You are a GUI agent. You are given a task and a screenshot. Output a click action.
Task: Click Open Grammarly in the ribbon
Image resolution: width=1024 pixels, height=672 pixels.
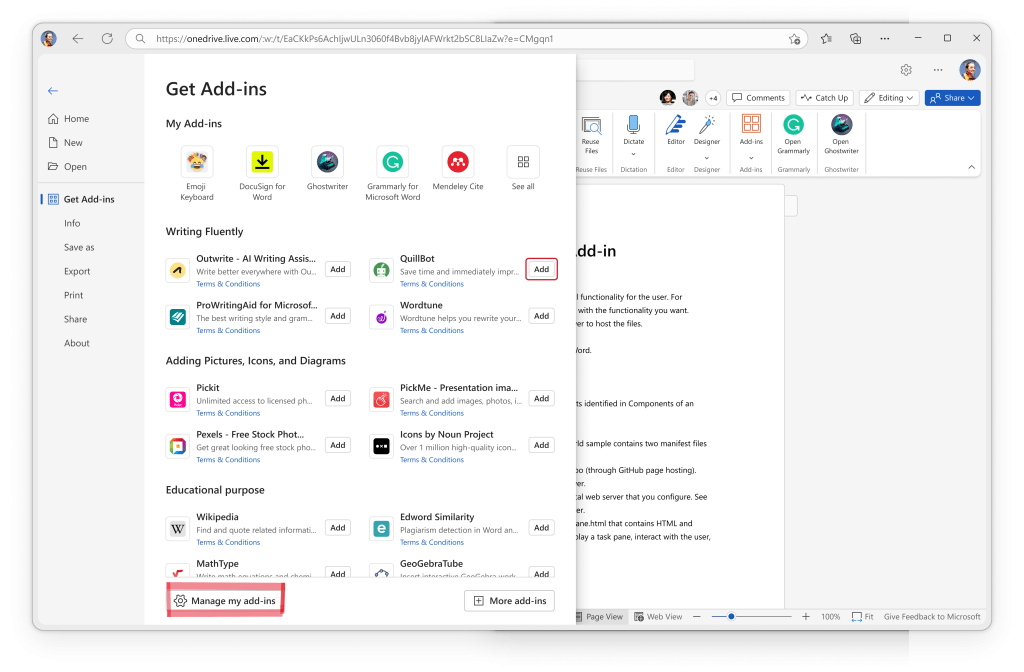pyautogui.click(x=793, y=135)
